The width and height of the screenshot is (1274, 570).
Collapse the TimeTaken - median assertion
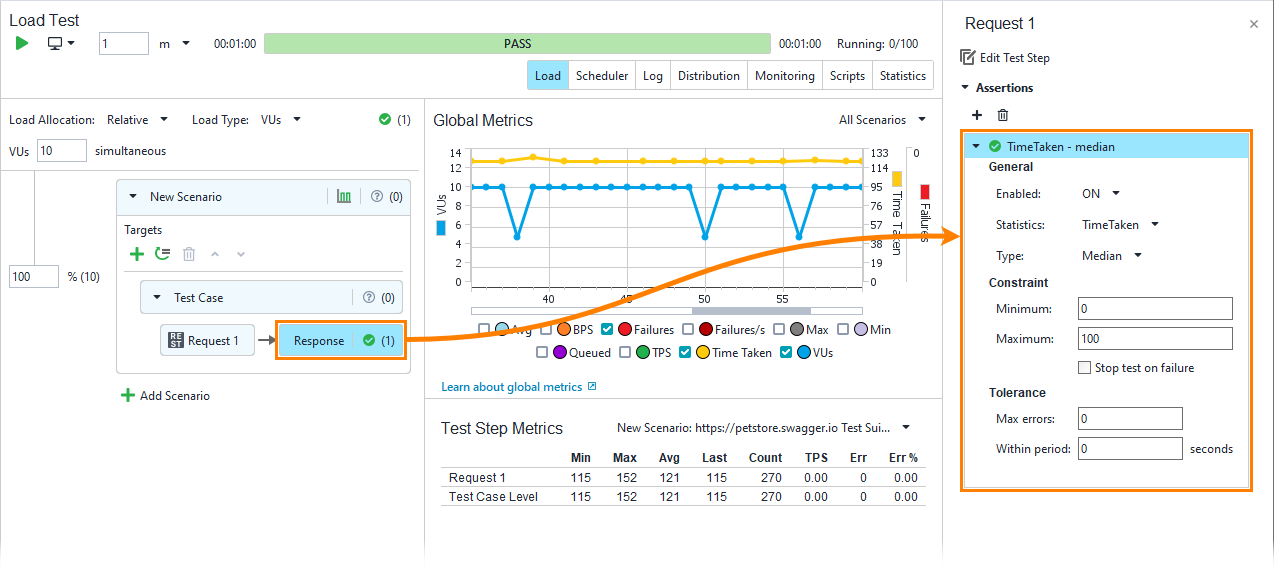[x=976, y=146]
